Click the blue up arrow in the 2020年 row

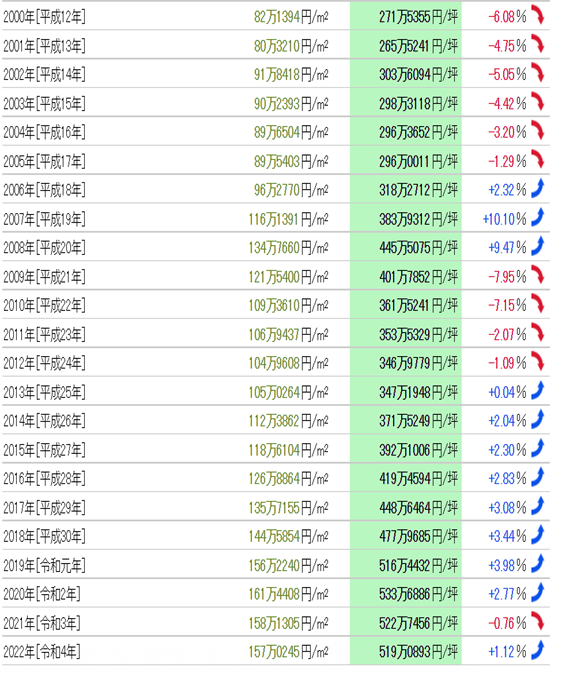pyautogui.click(x=537, y=592)
